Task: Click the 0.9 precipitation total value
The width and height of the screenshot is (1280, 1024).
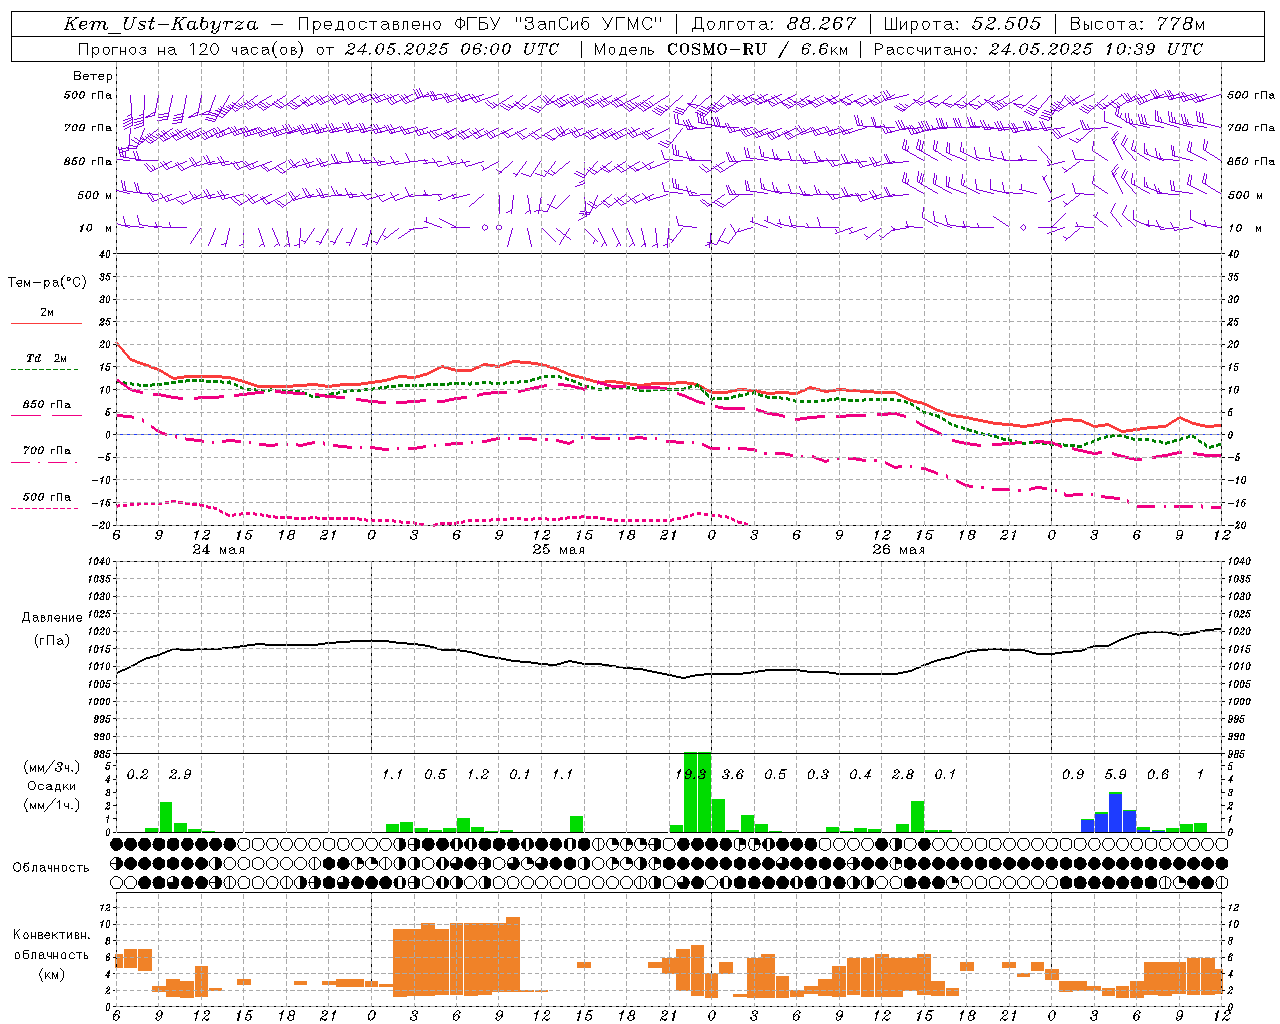Action: 1073,774
